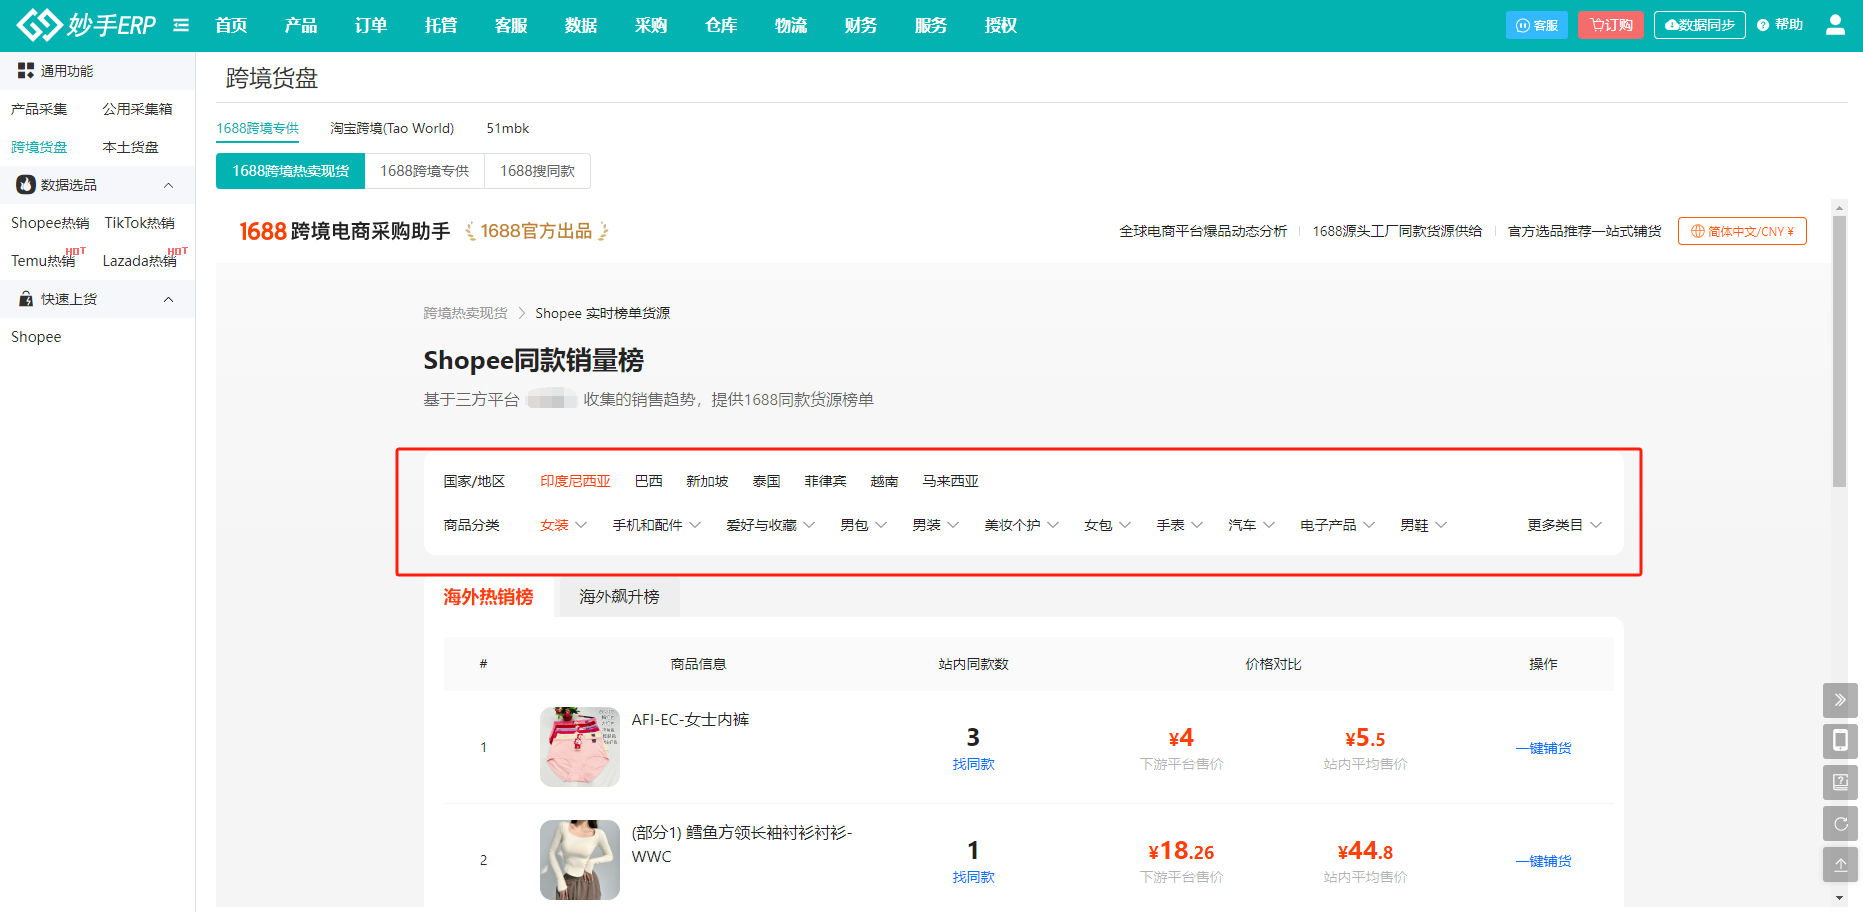Open the user profile avatar icon

click(1835, 25)
